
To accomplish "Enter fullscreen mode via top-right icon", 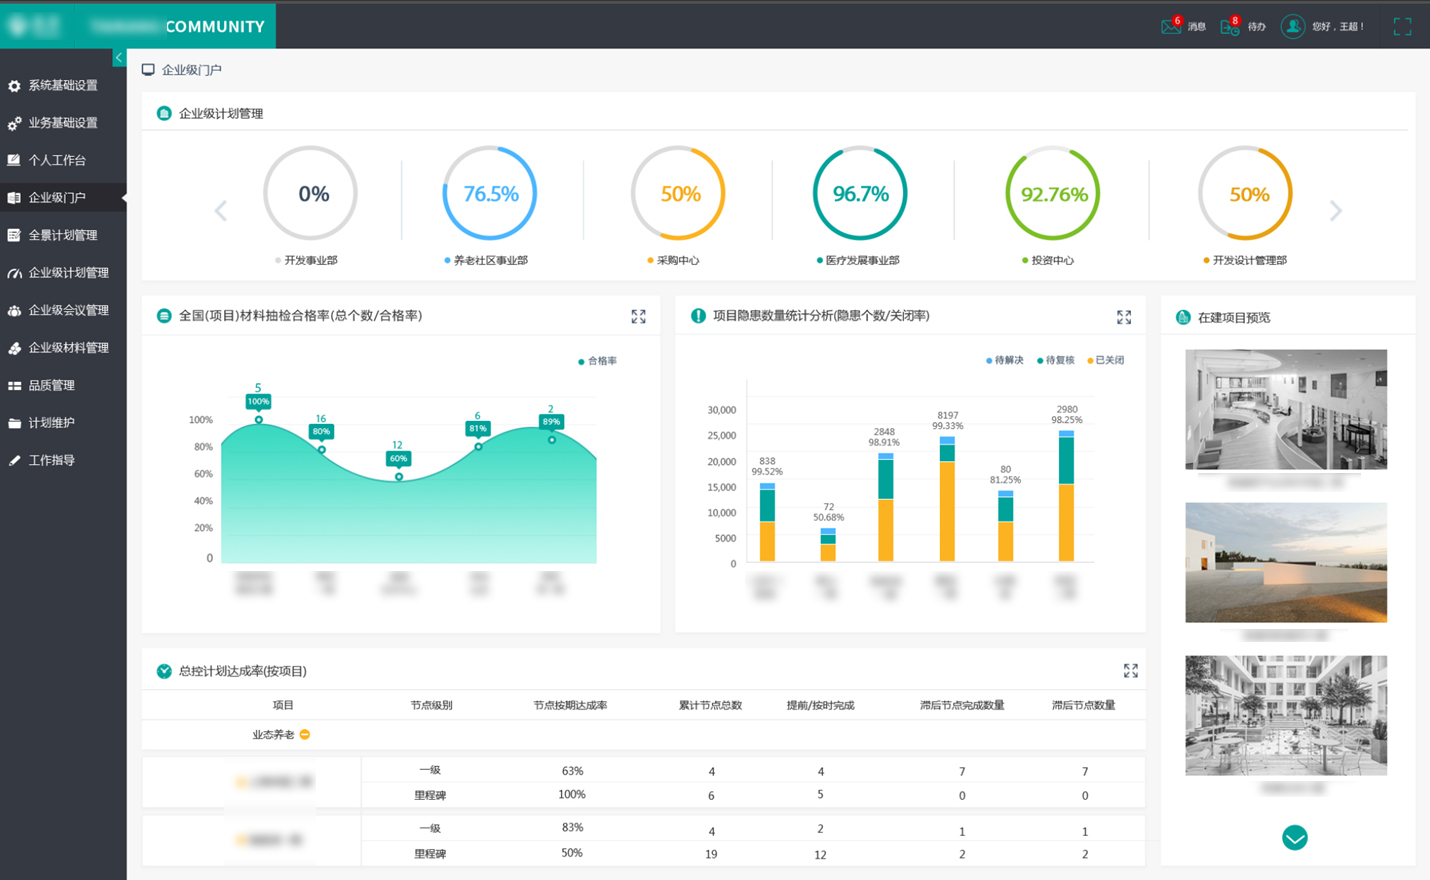I will pyautogui.click(x=1402, y=27).
